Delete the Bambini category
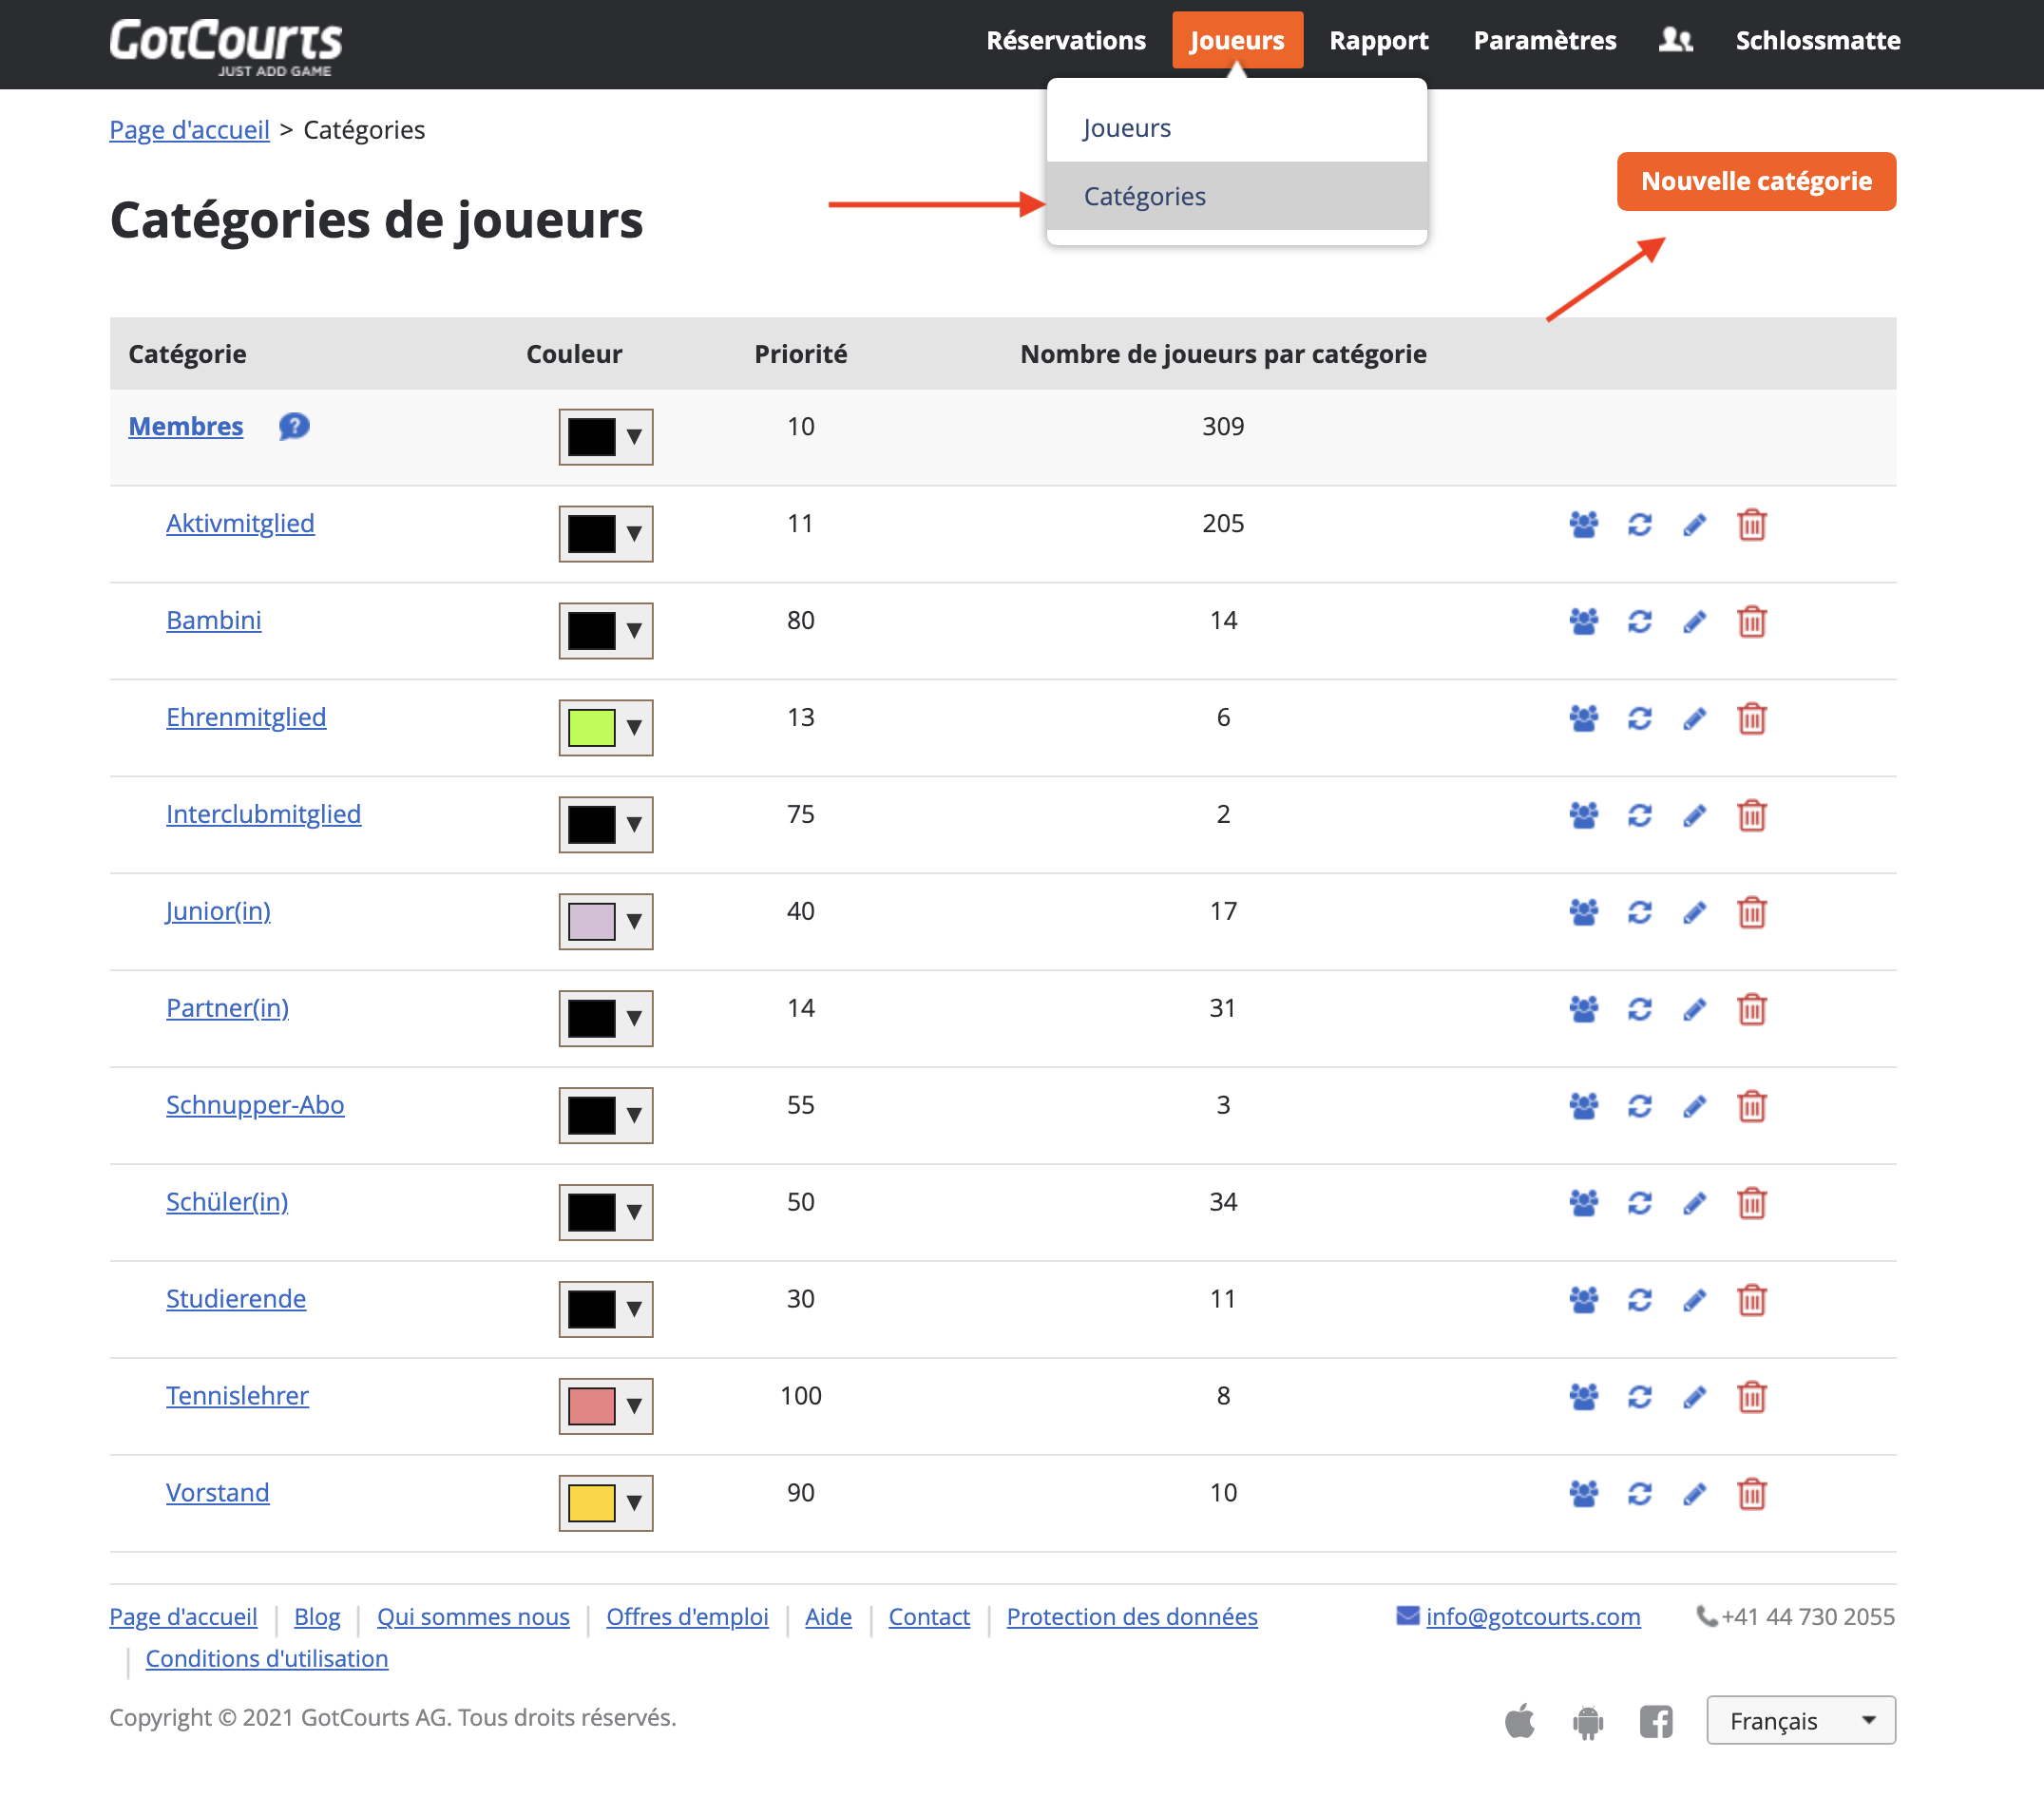2044x1816 pixels. [x=1751, y=621]
